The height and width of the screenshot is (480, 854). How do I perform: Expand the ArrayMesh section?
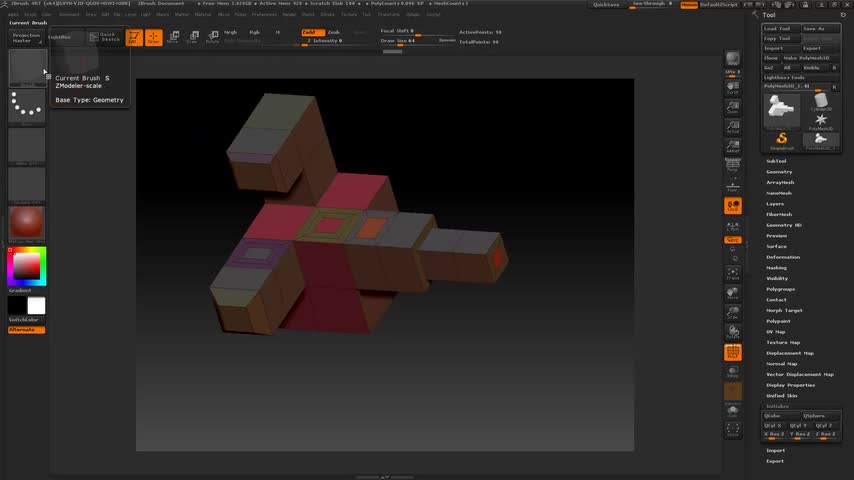pyautogui.click(x=780, y=183)
